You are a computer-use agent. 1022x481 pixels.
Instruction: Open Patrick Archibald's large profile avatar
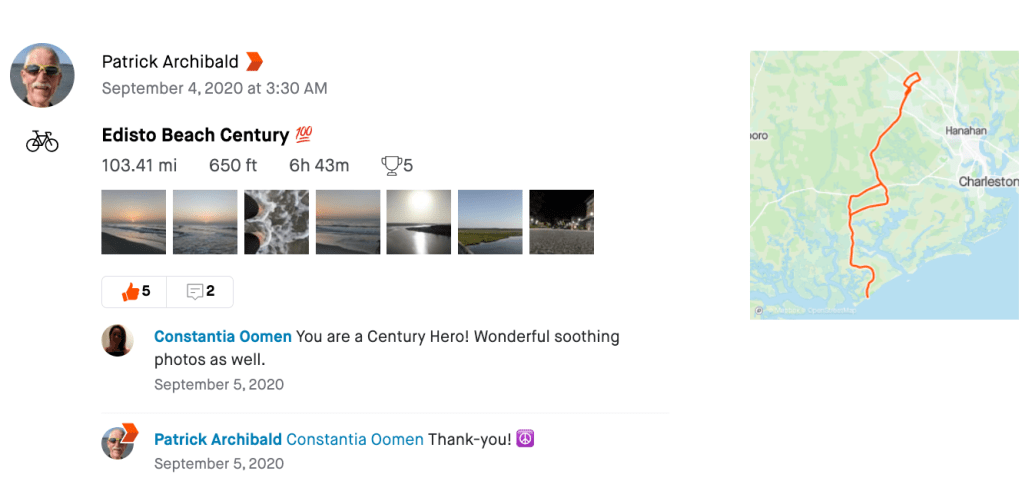tap(42, 75)
